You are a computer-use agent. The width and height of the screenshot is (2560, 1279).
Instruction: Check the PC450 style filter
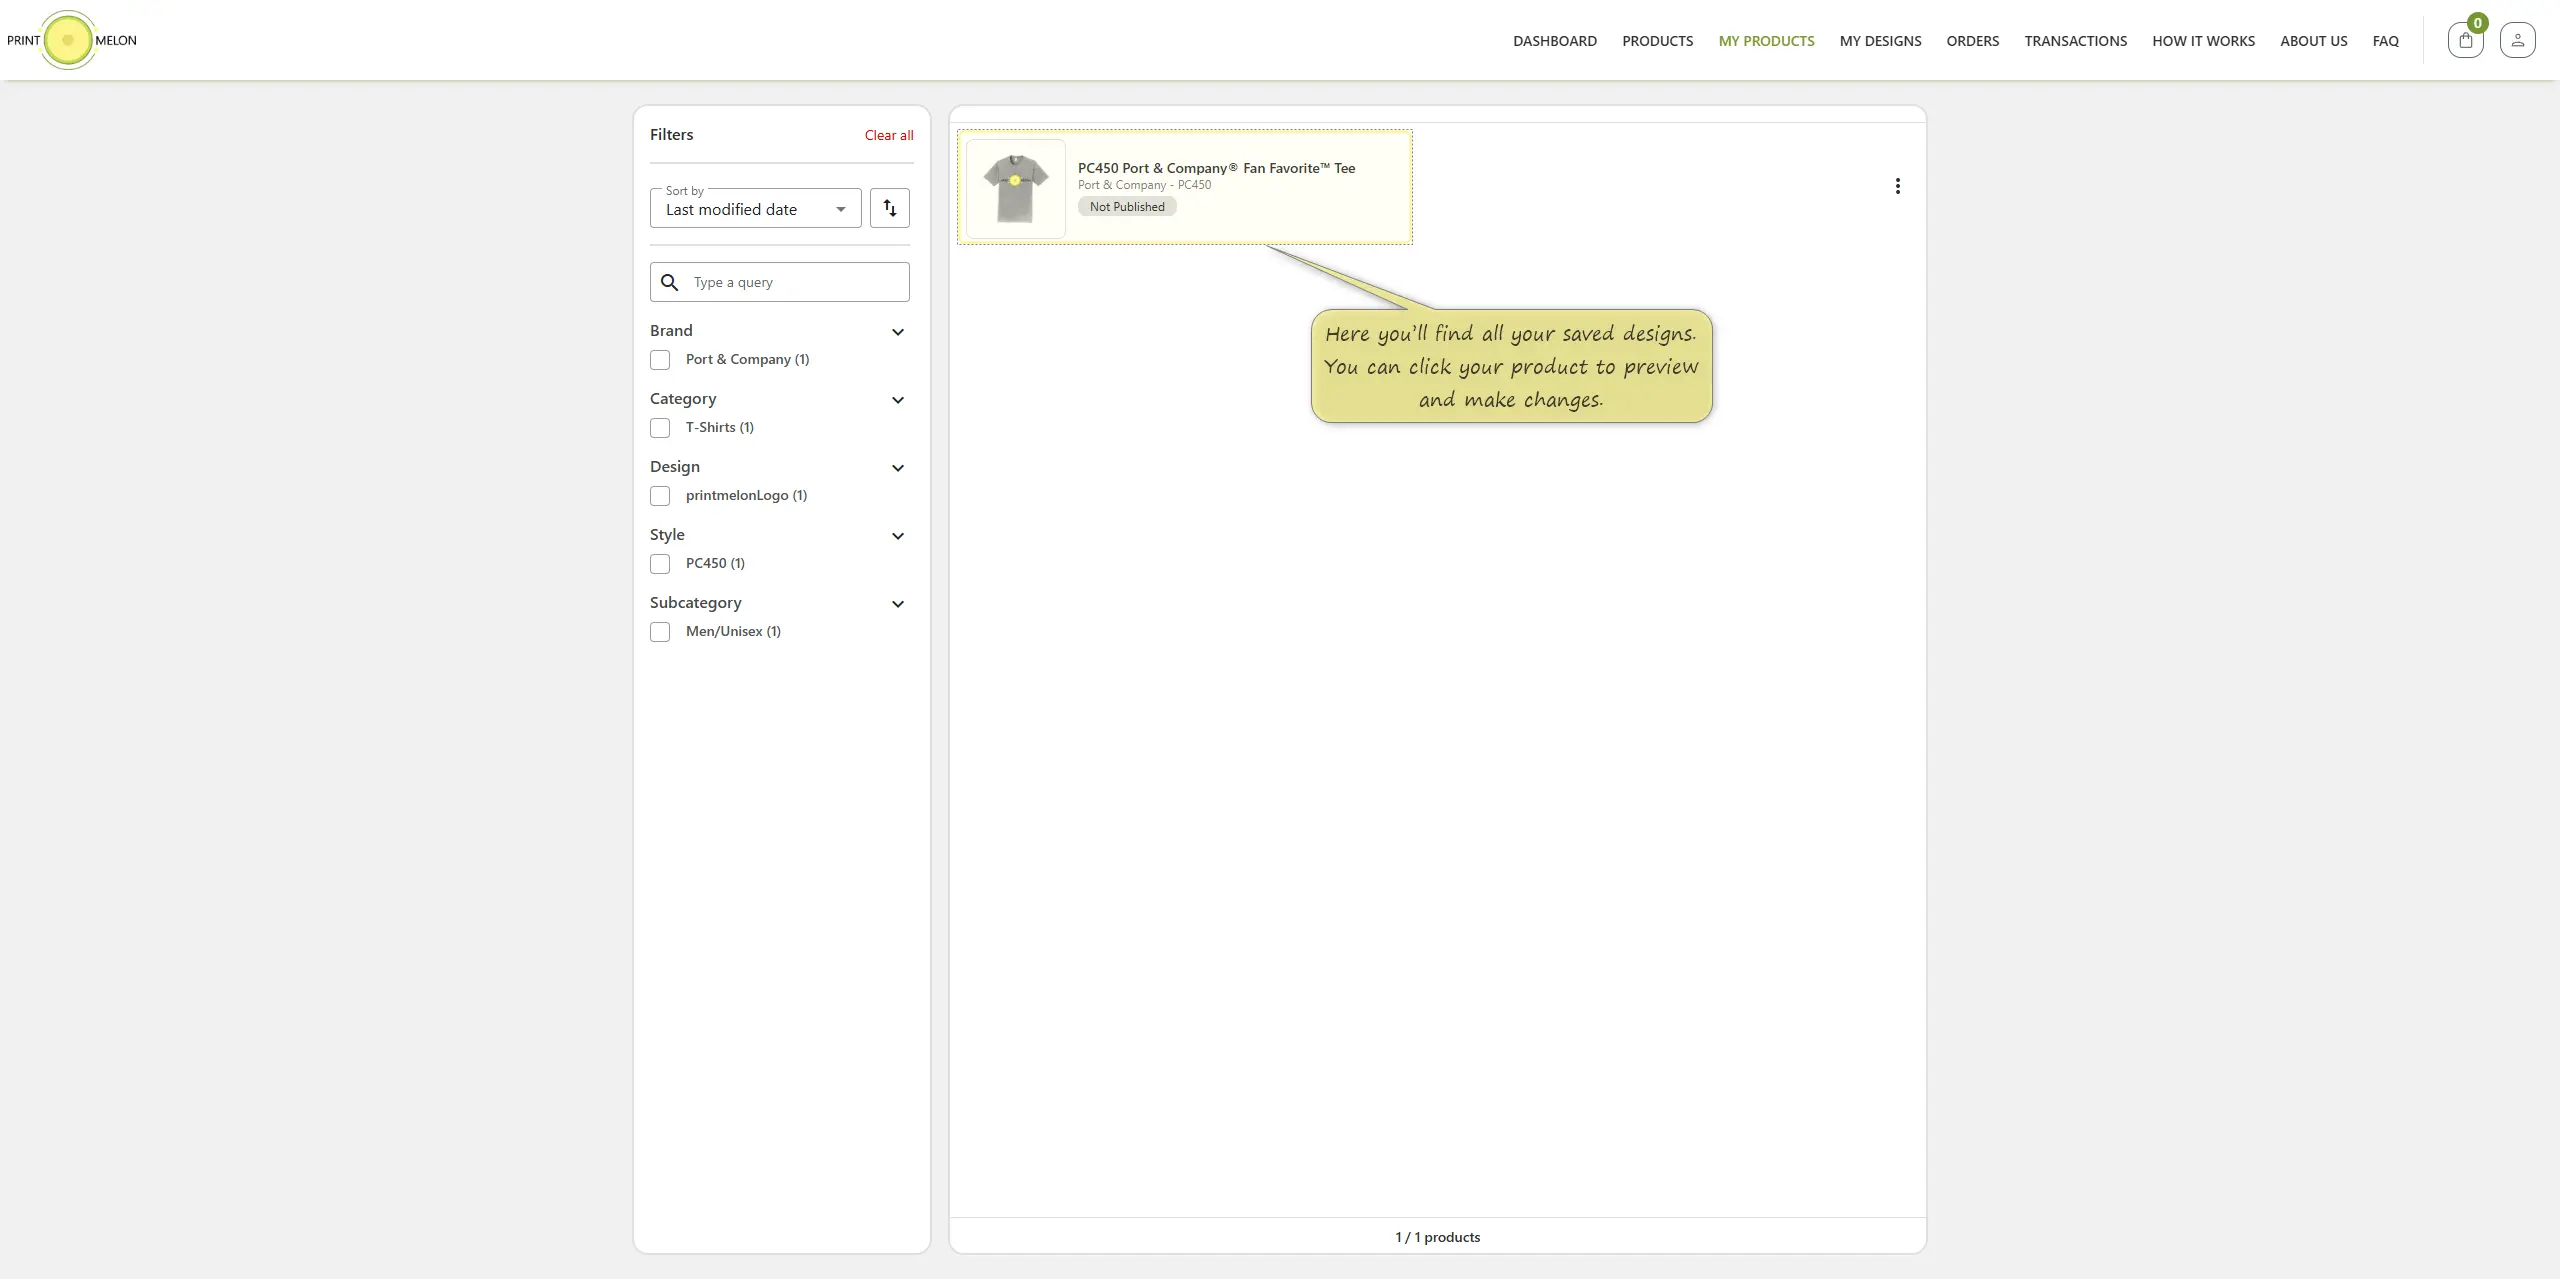pyautogui.click(x=660, y=564)
